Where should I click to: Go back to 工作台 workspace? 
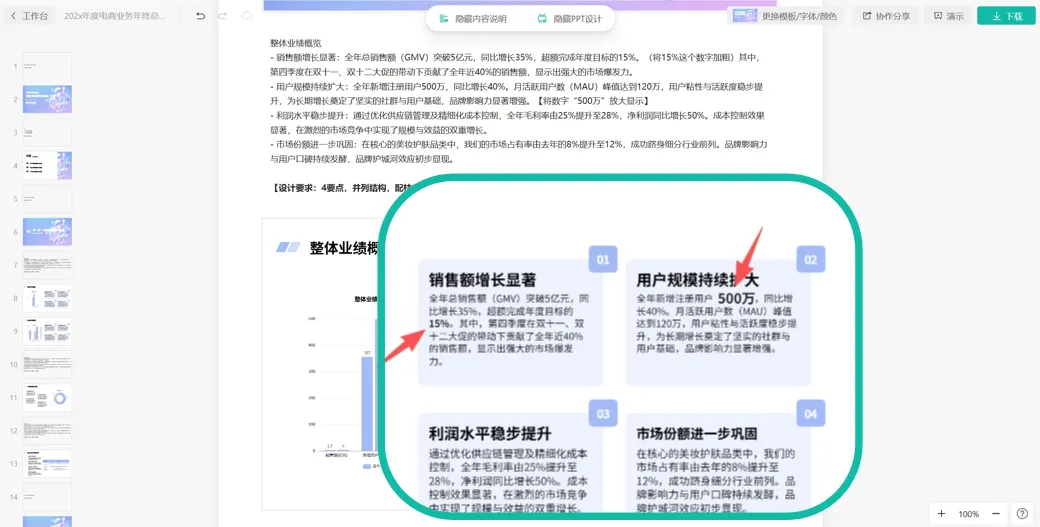point(29,16)
